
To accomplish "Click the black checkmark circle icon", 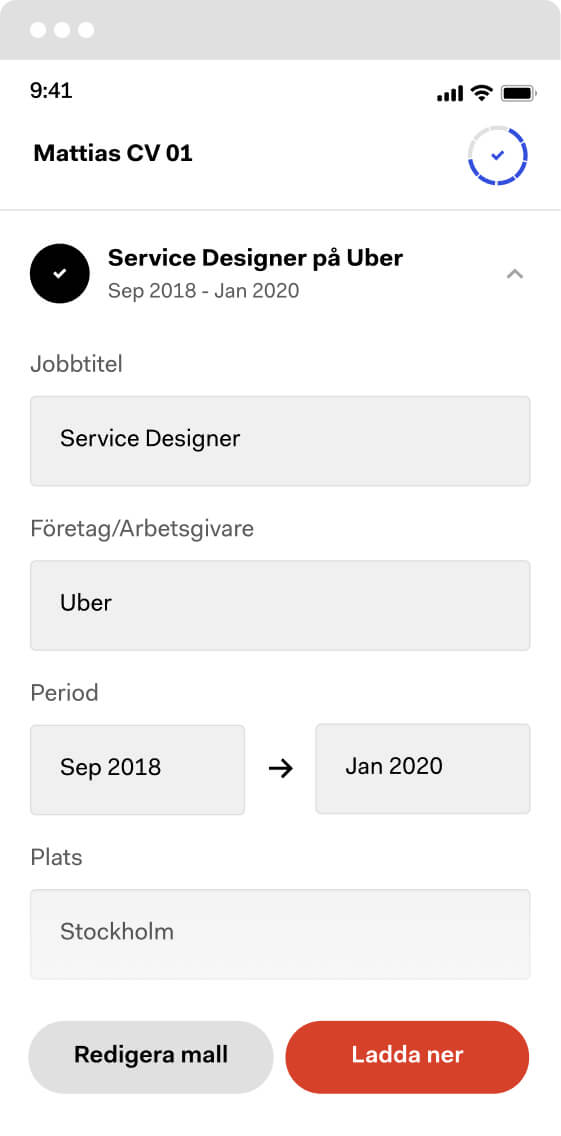I will [59, 274].
